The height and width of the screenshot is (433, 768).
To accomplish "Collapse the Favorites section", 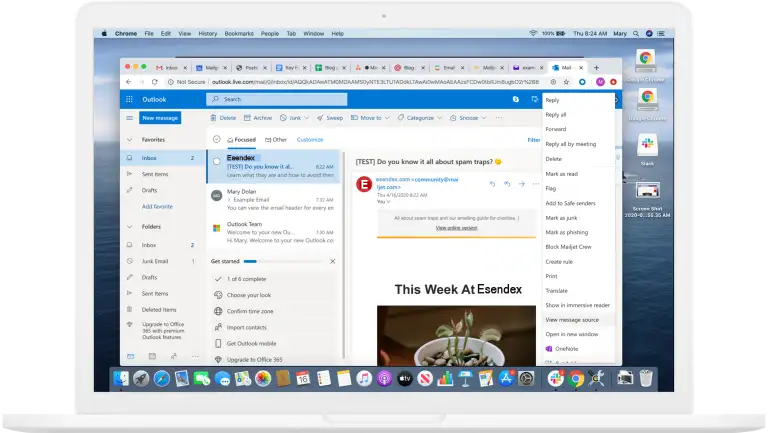I will [x=129, y=140].
